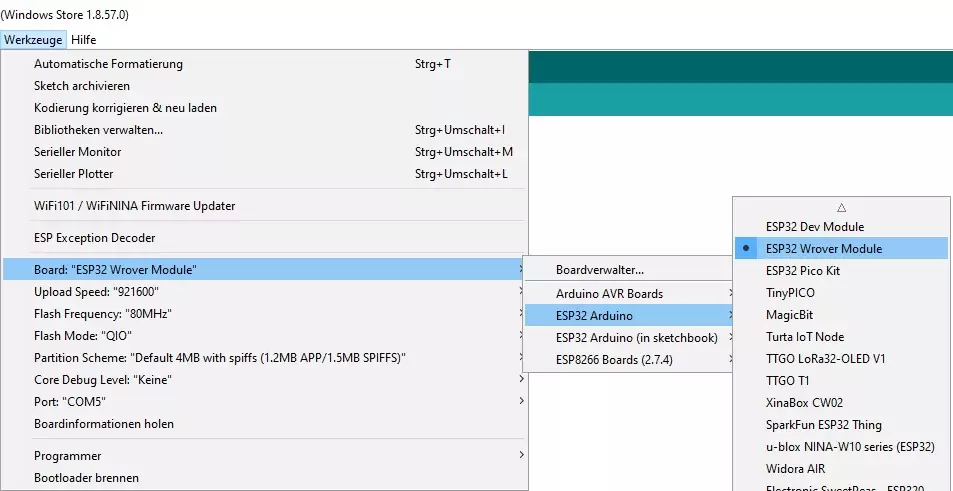Select TTGO LoRa32-OLED V1 board
953x491 pixels.
[x=841, y=359]
